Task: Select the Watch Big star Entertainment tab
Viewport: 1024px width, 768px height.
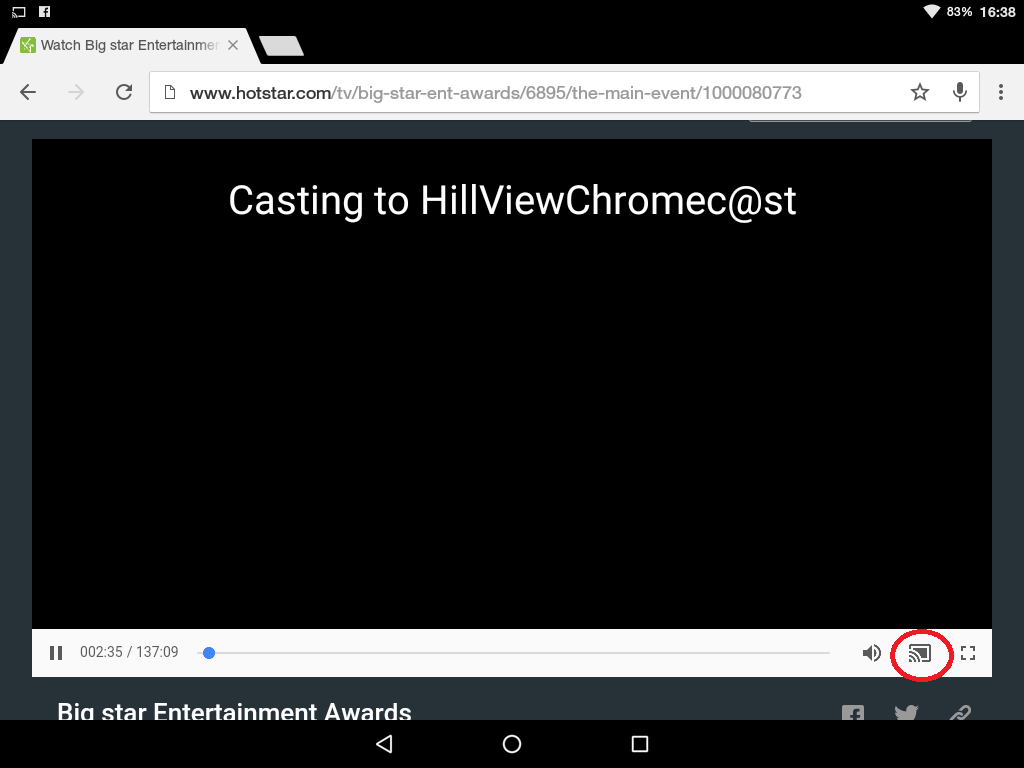Action: click(133, 45)
